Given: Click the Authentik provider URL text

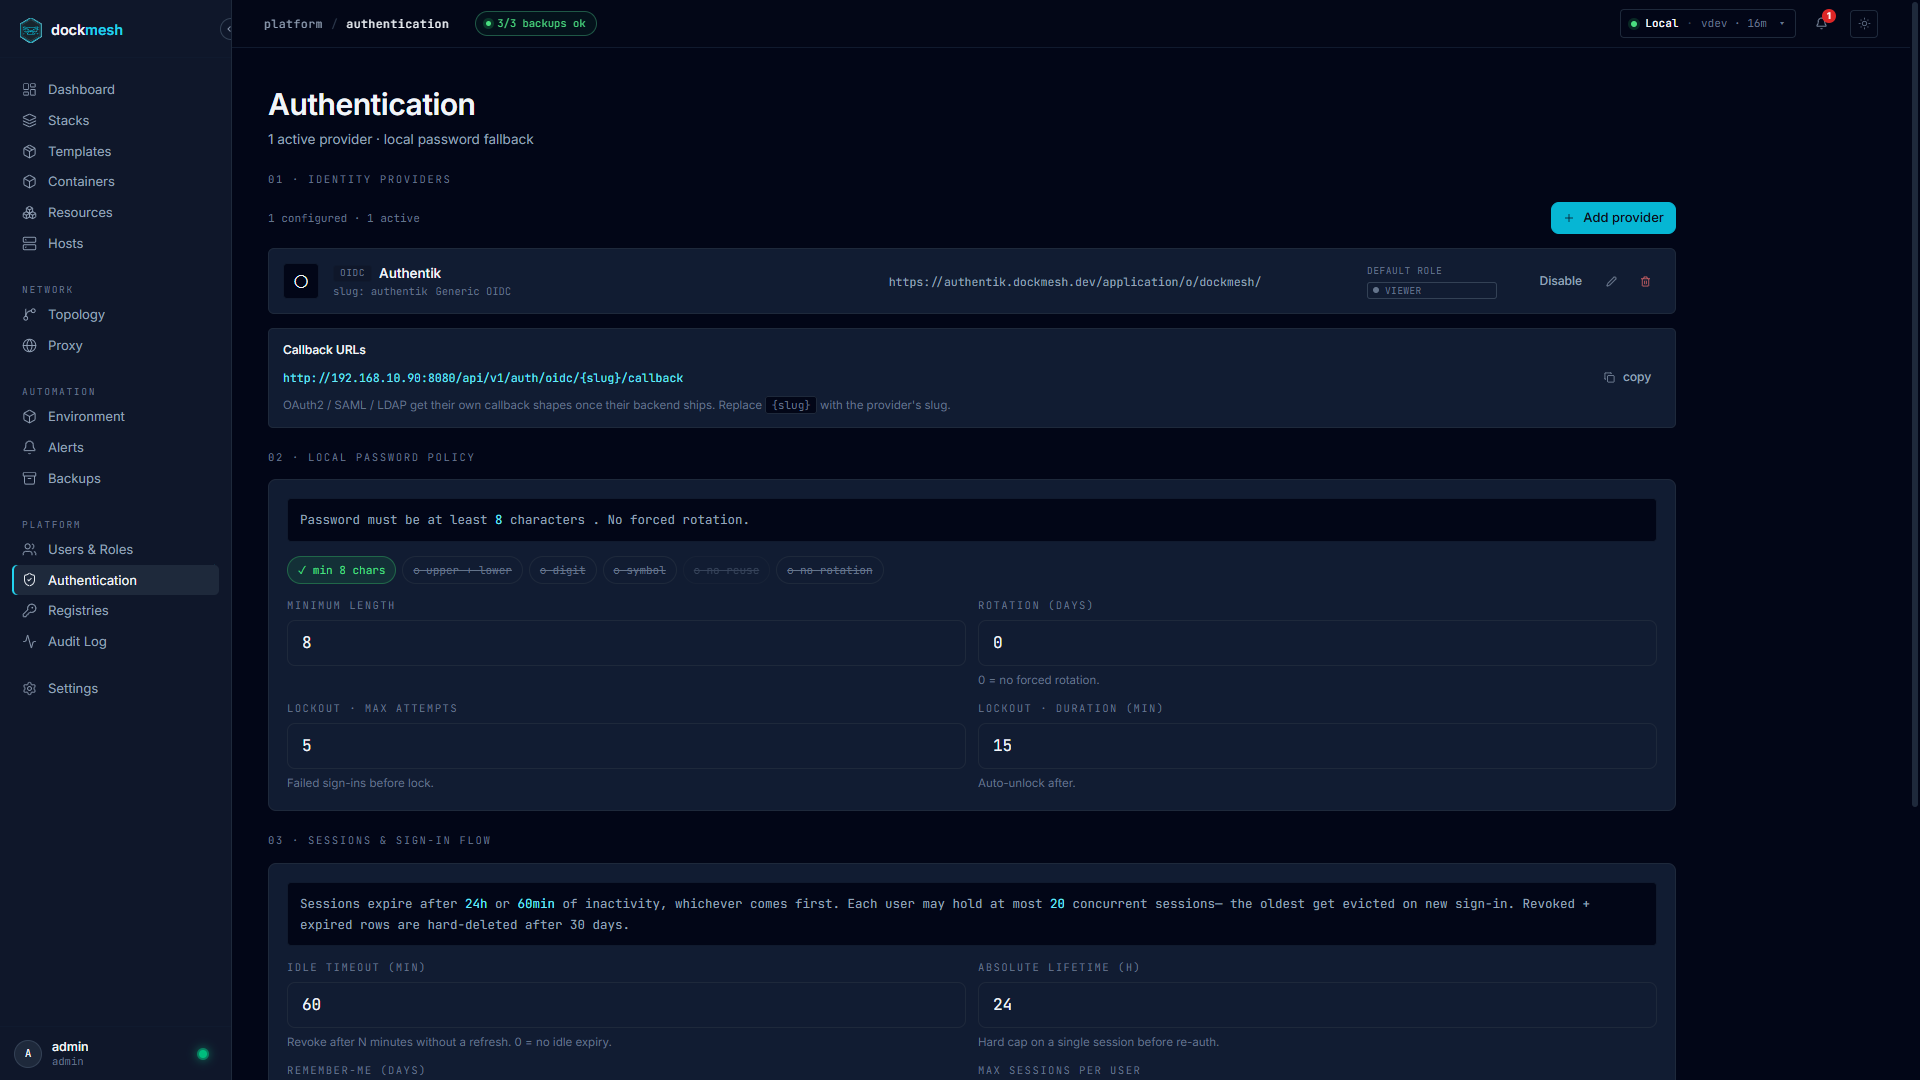Looking at the screenshot, I should click(1075, 282).
